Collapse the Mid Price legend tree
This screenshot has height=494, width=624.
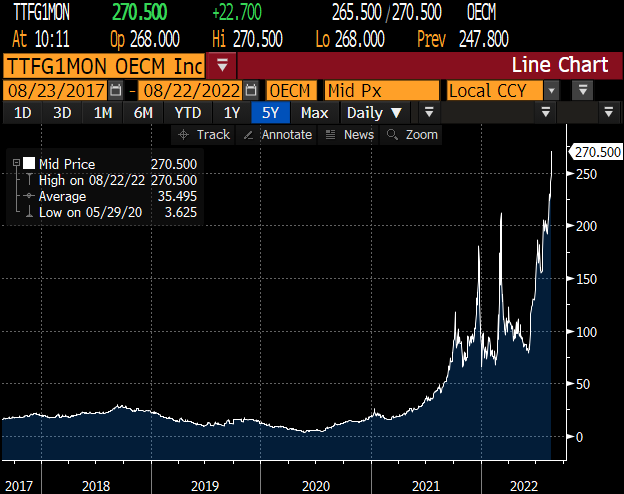pos(16,162)
